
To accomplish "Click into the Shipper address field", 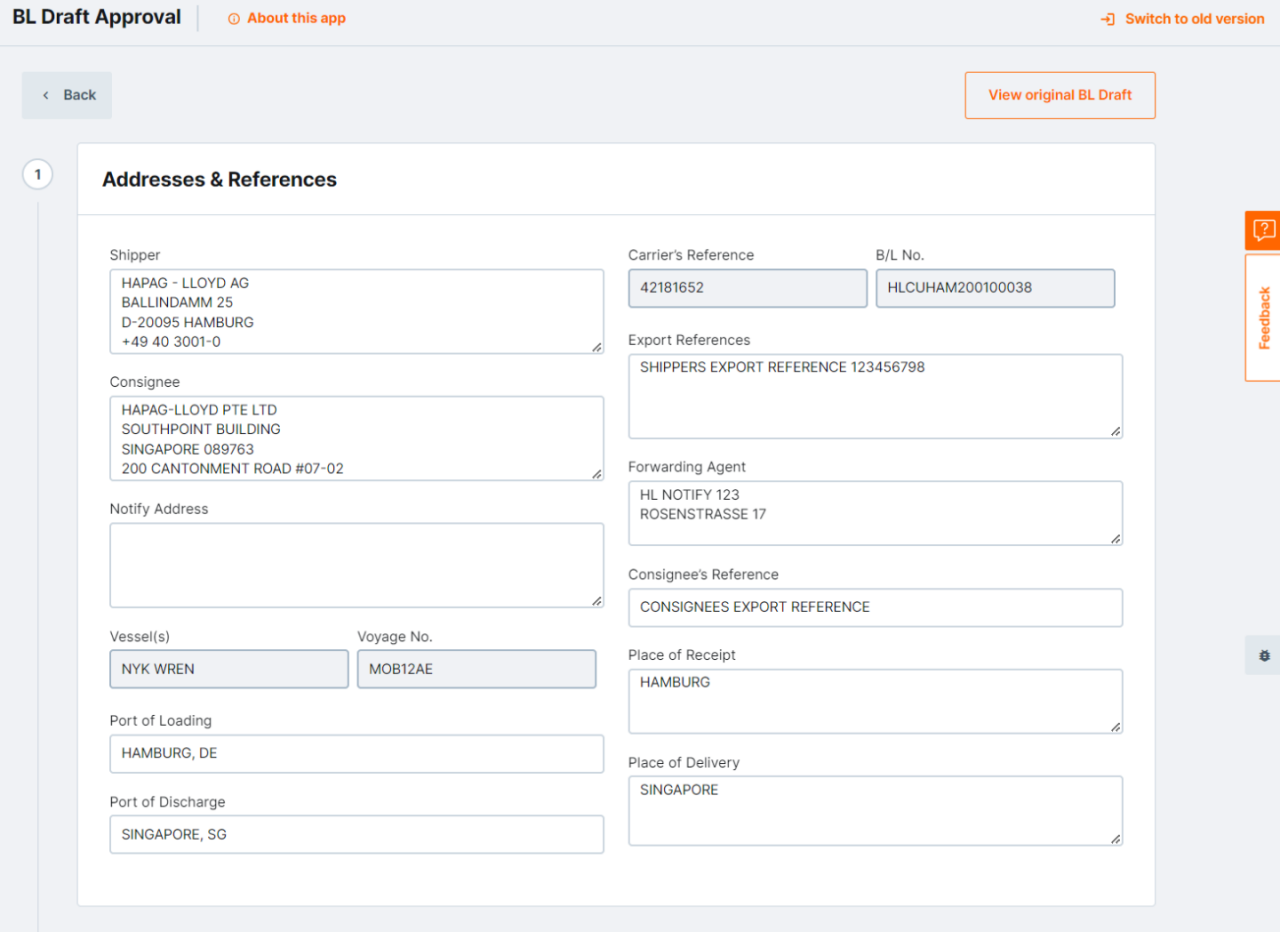I will coord(357,311).
